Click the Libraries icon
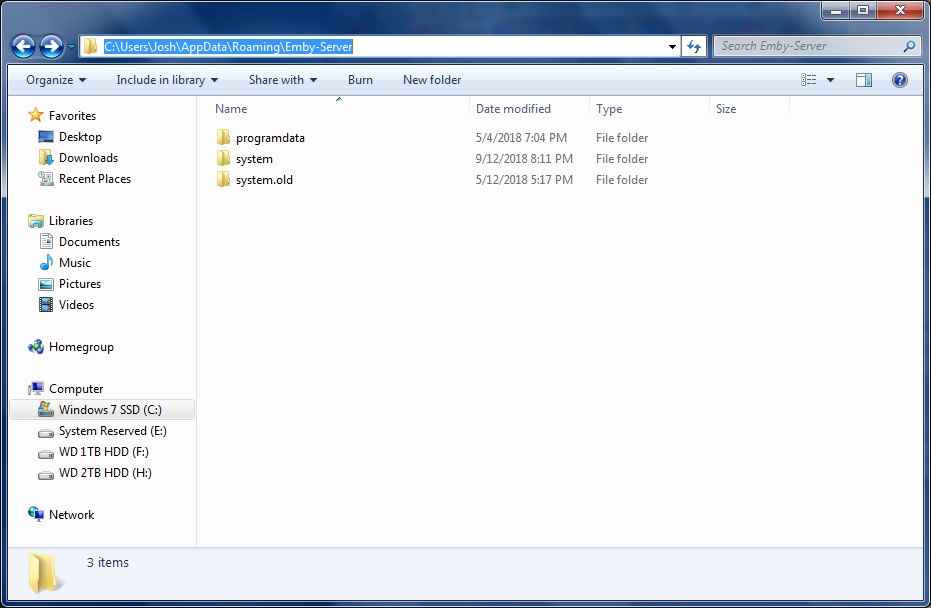Viewport: 931px width, 608px height. (36, 221)
